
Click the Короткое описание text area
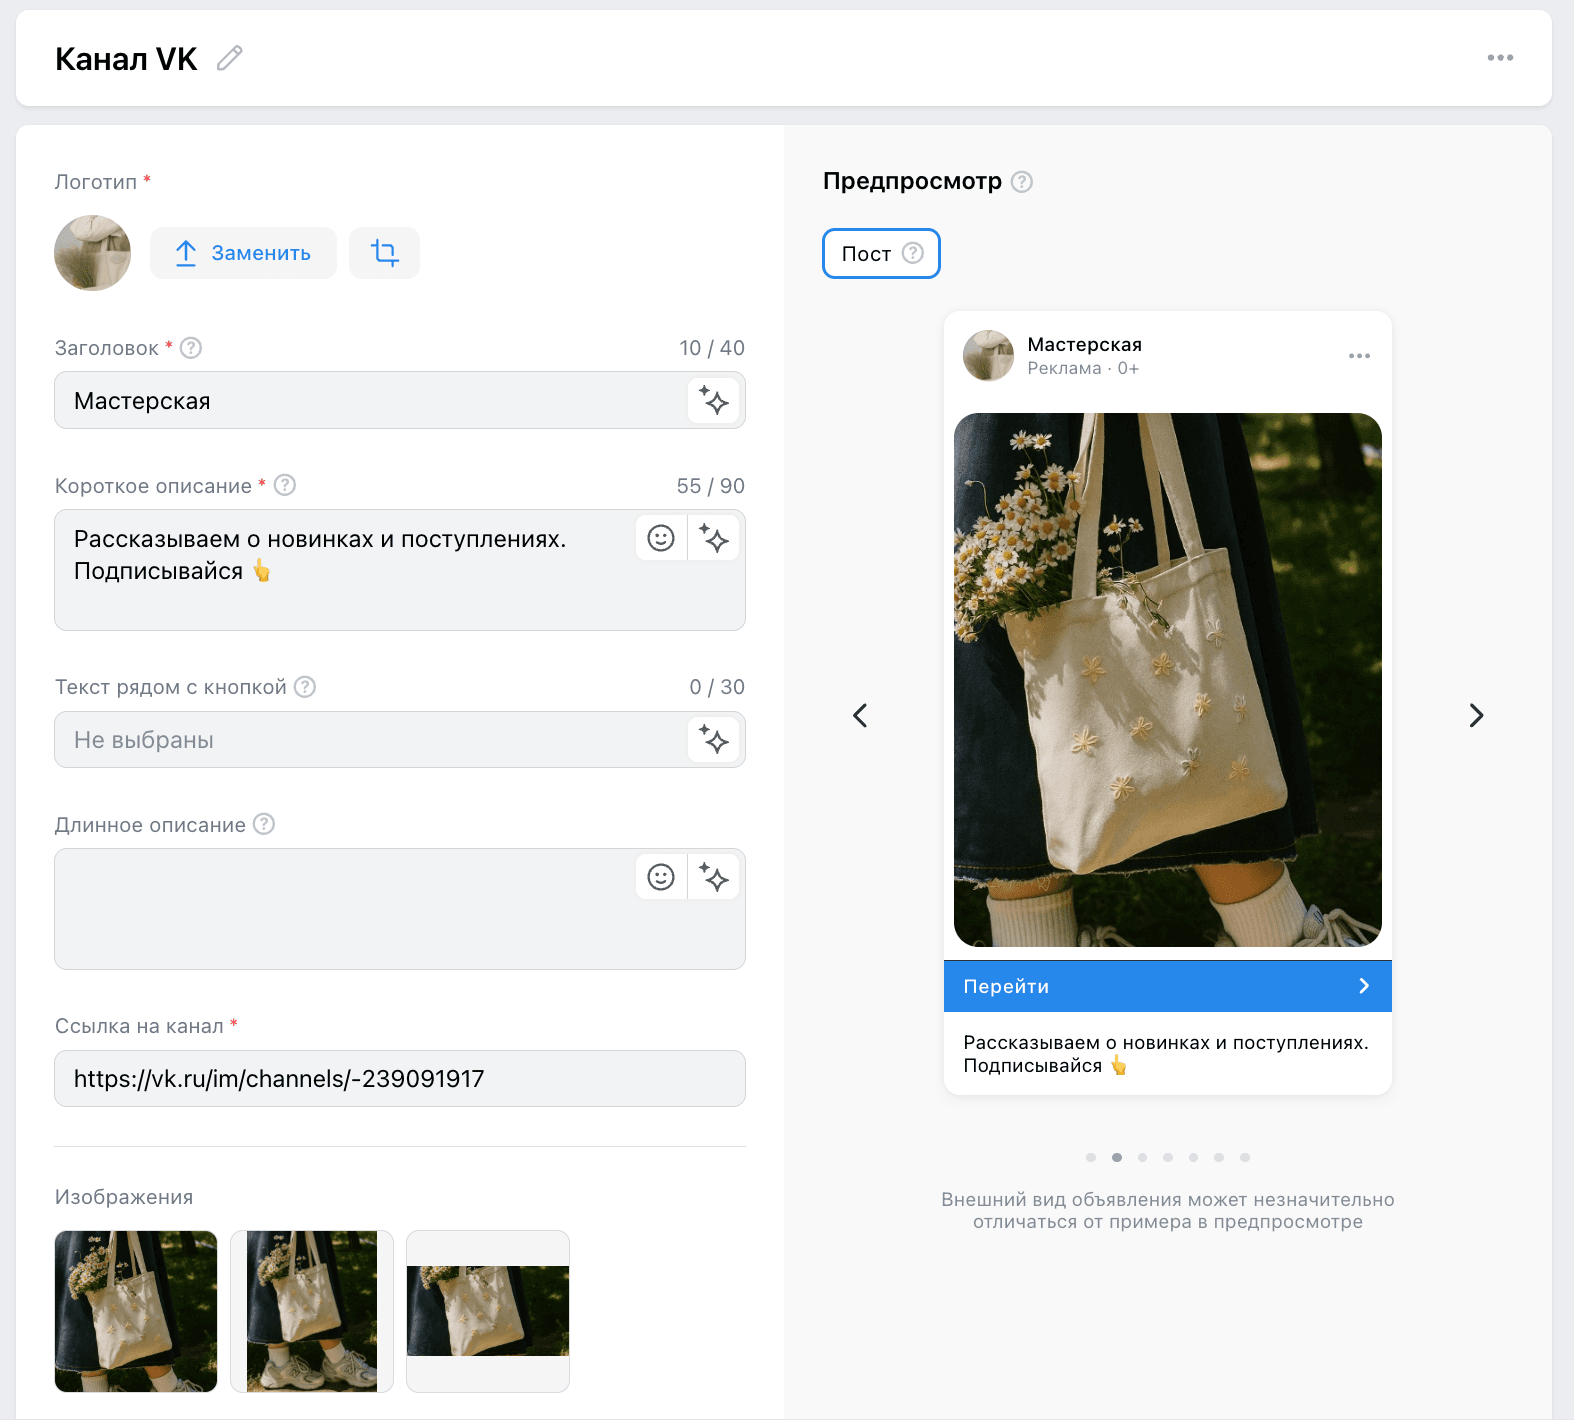(400, 570)
